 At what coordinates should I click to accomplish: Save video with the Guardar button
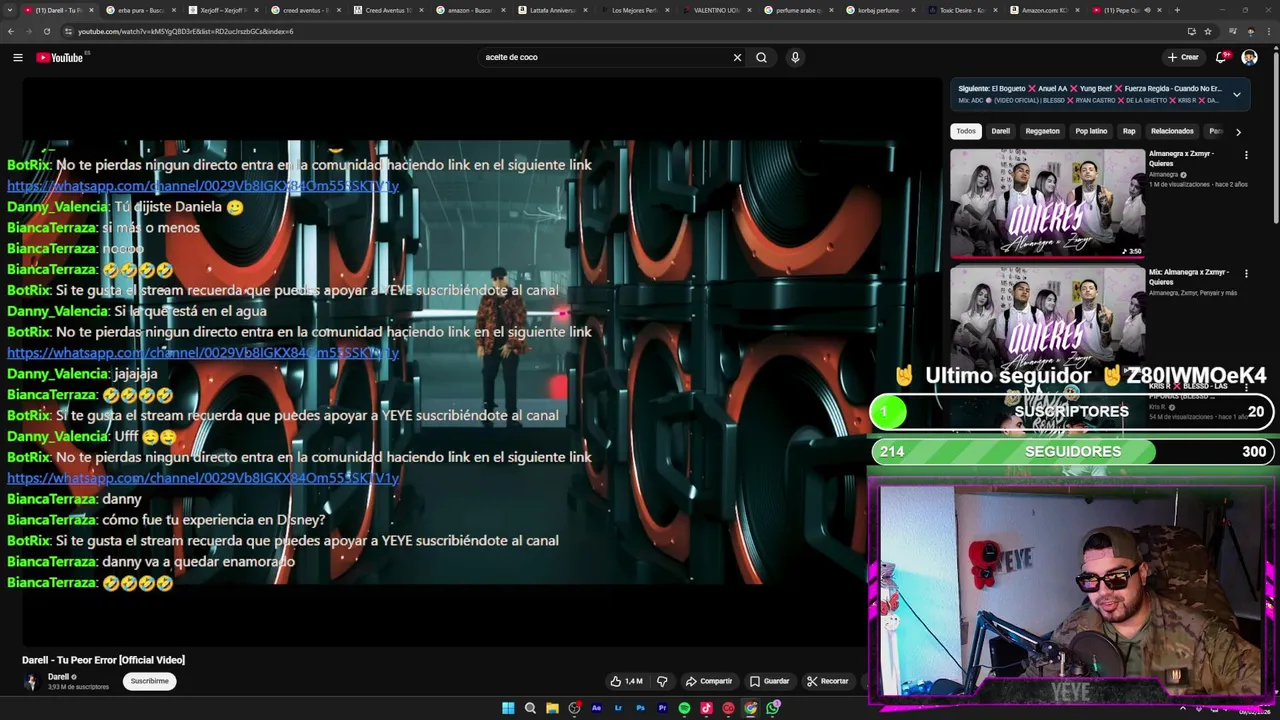coord(770,681)
